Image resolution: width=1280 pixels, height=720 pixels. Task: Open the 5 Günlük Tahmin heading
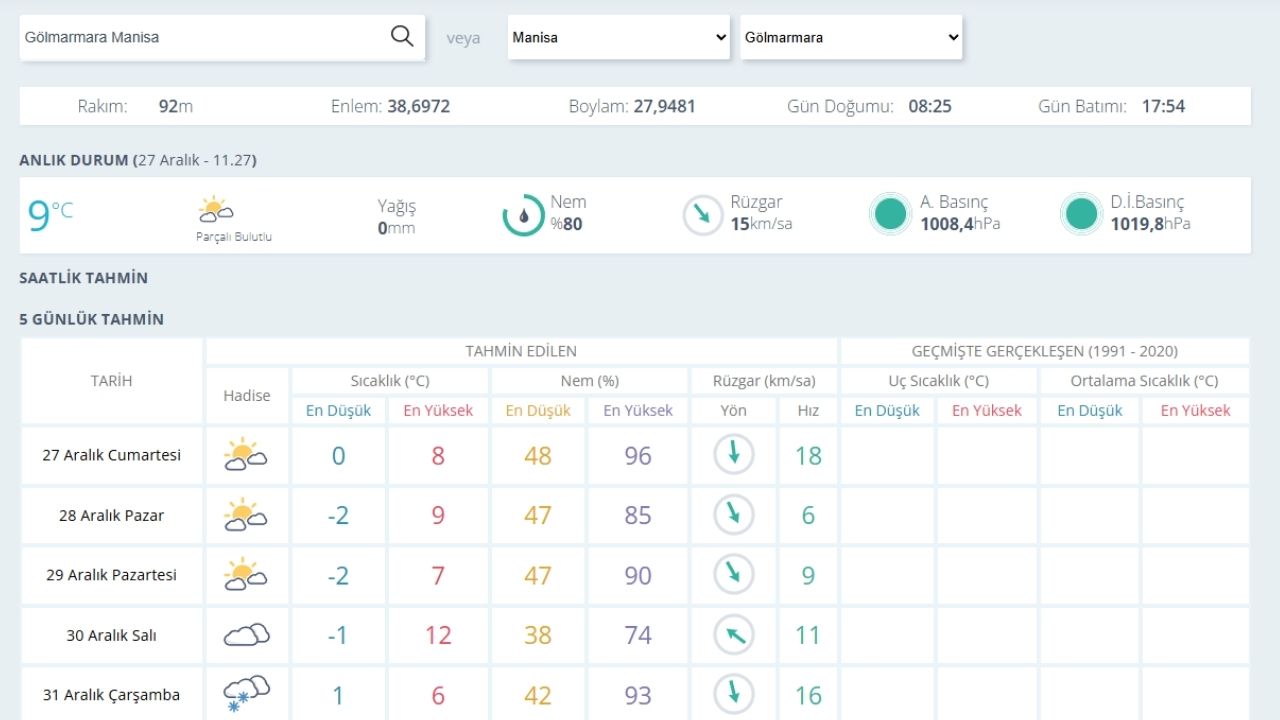[x=92, y=320]
